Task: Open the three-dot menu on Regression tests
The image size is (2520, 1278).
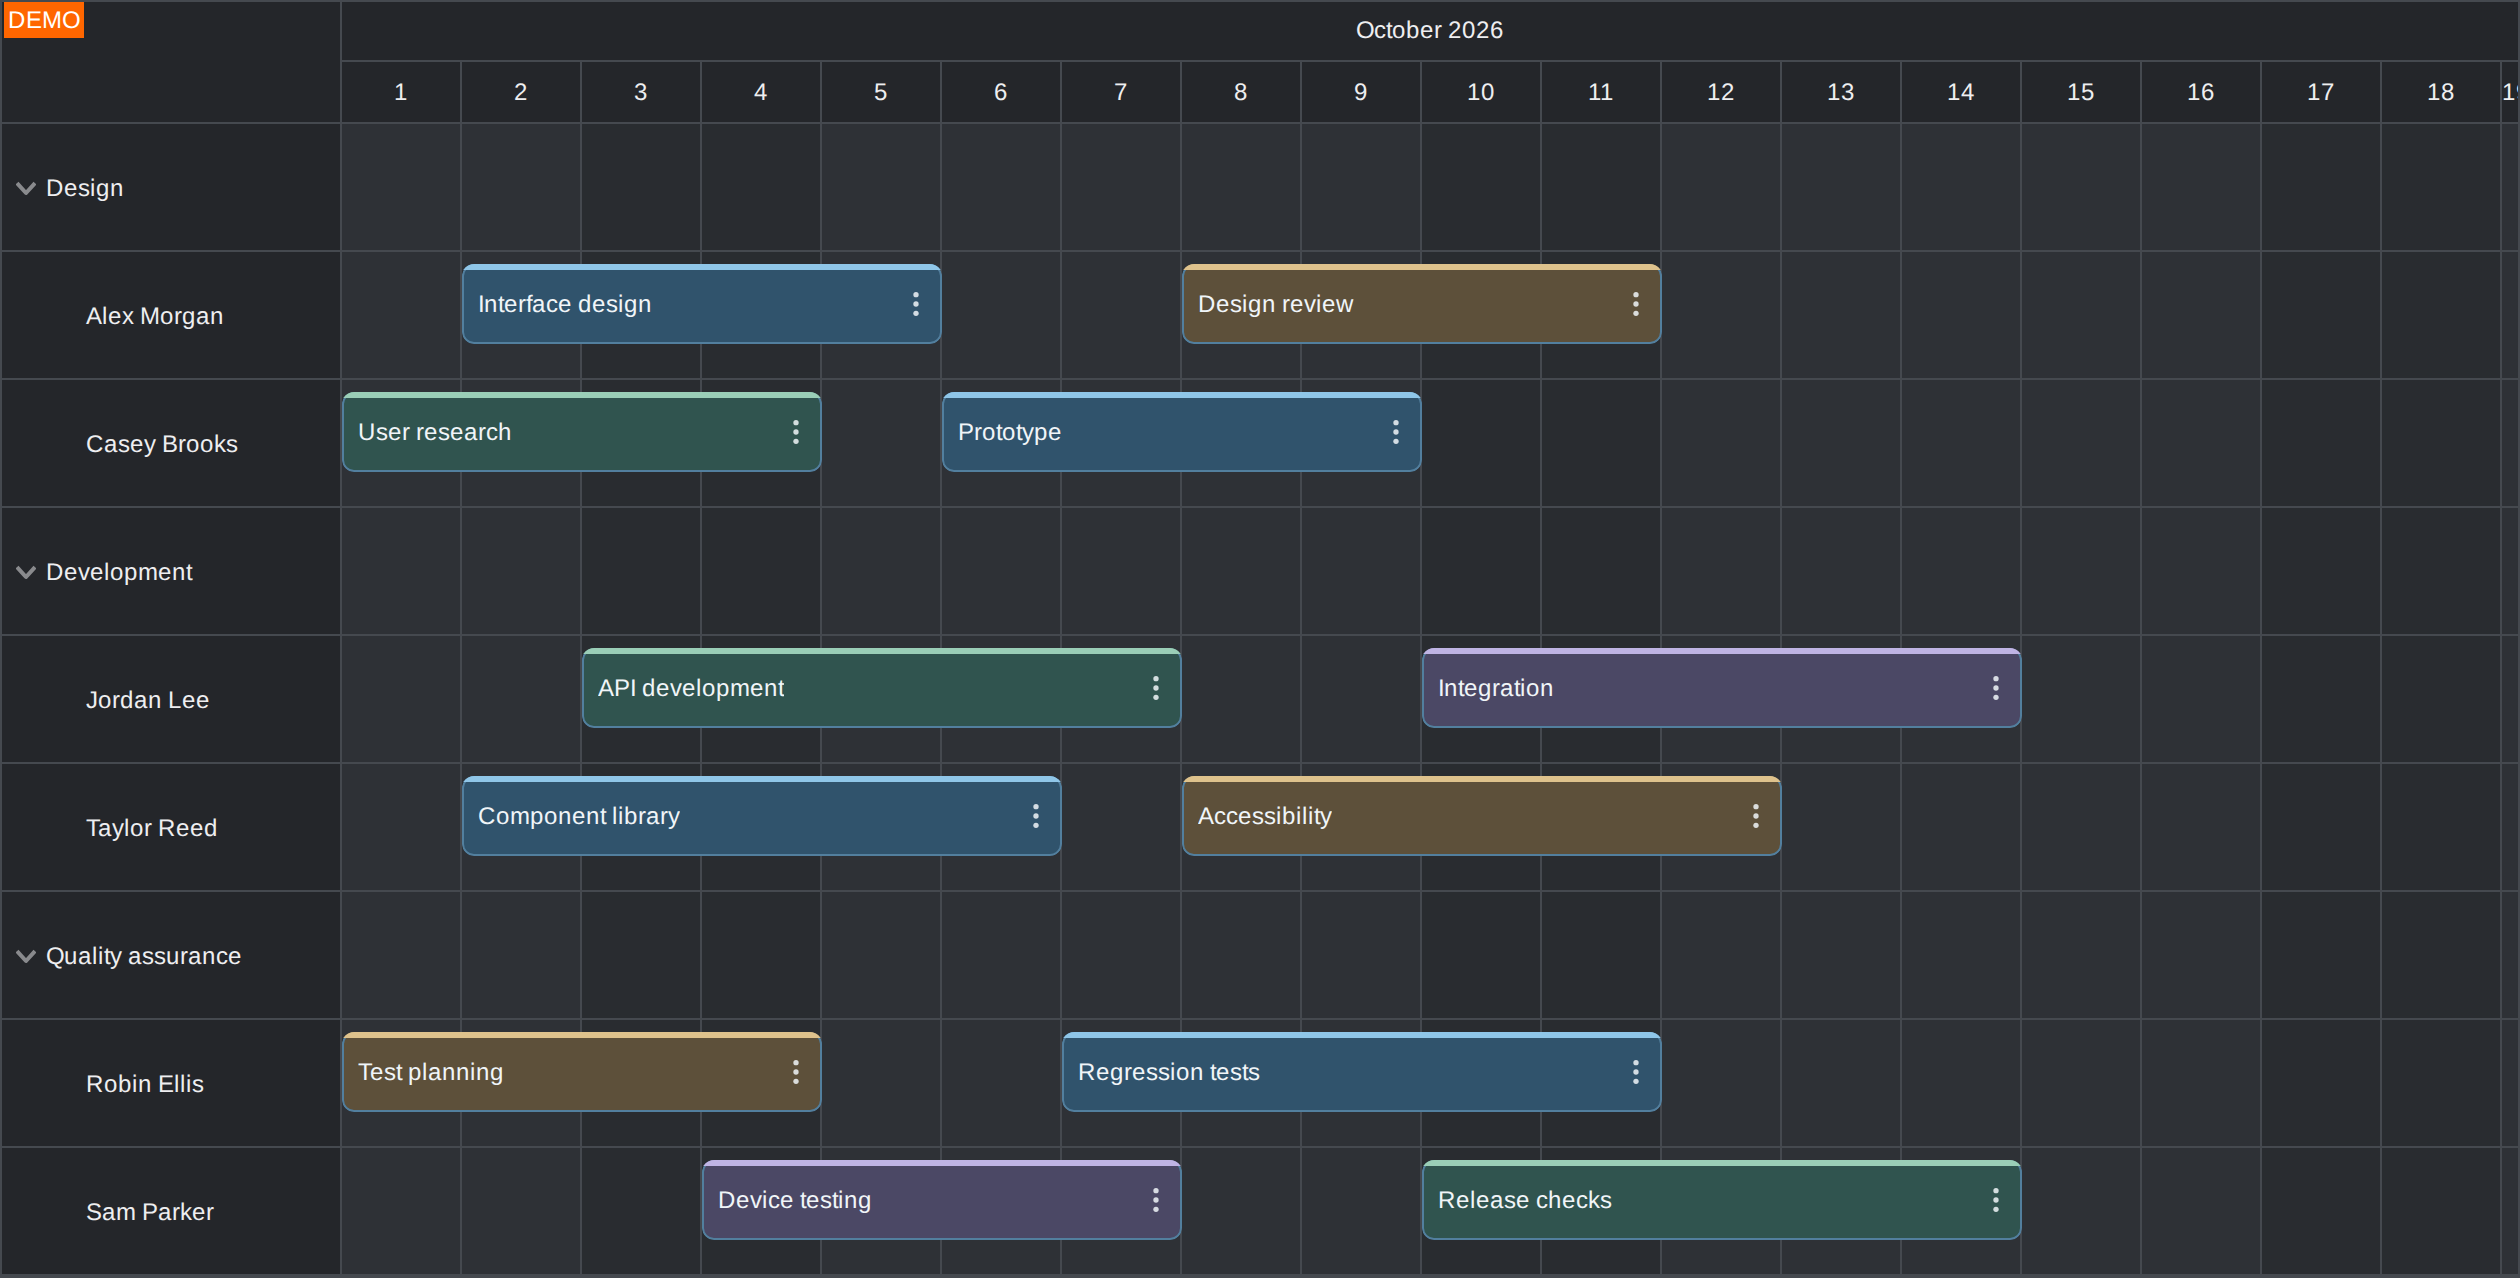Action: click(1635, 1072)
